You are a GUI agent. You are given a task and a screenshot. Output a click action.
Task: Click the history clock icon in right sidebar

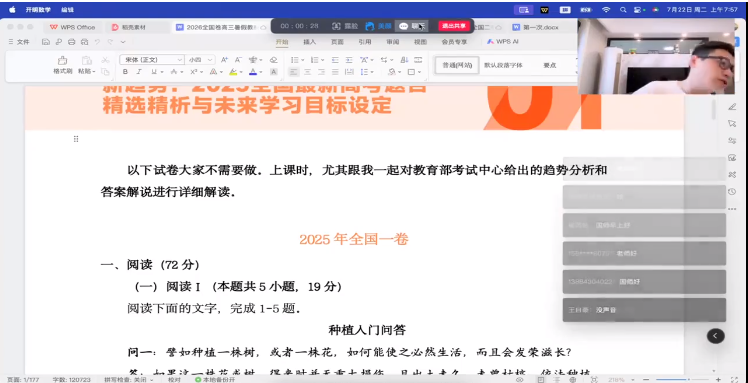(732, 192)
